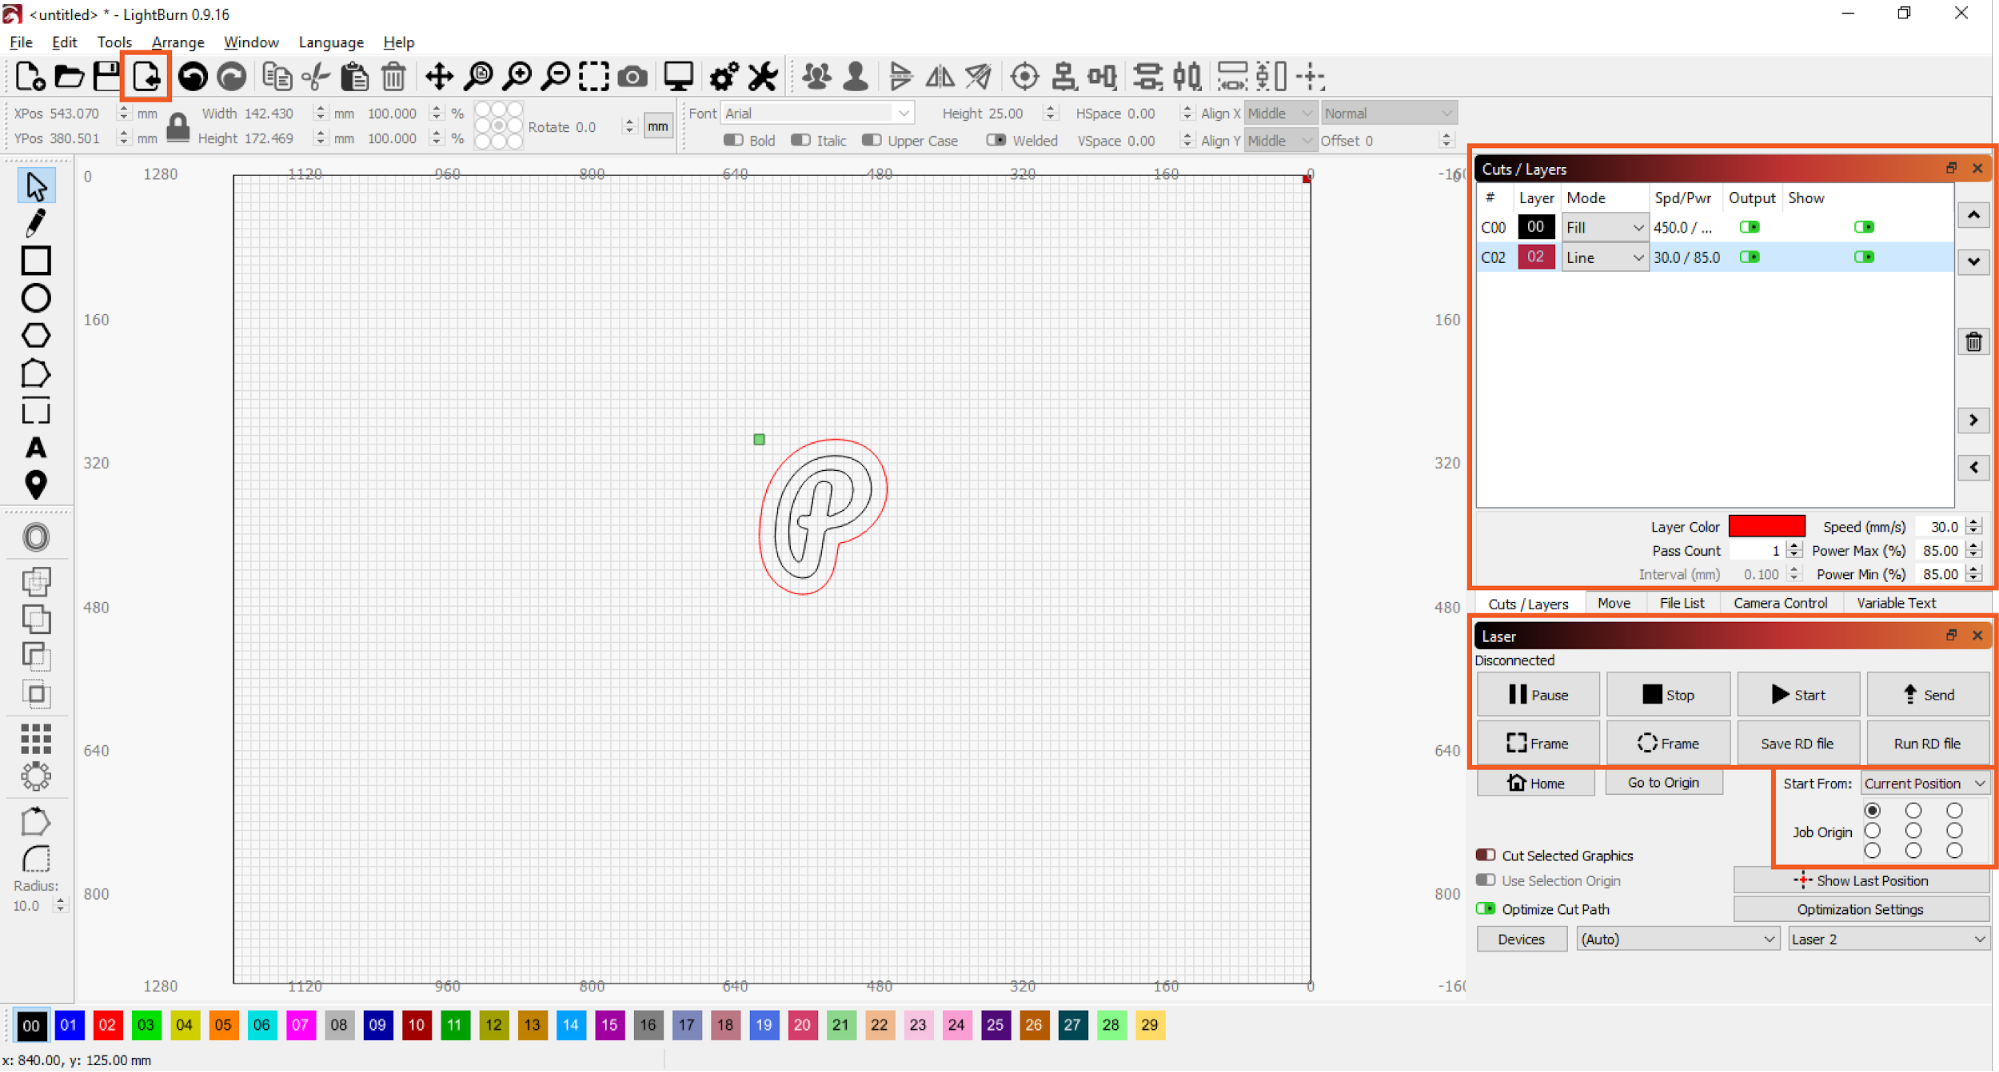Viewport: 1999px width, 1072px height.
Task: Select the Position Laser pin tool
Action: (36, 485)
